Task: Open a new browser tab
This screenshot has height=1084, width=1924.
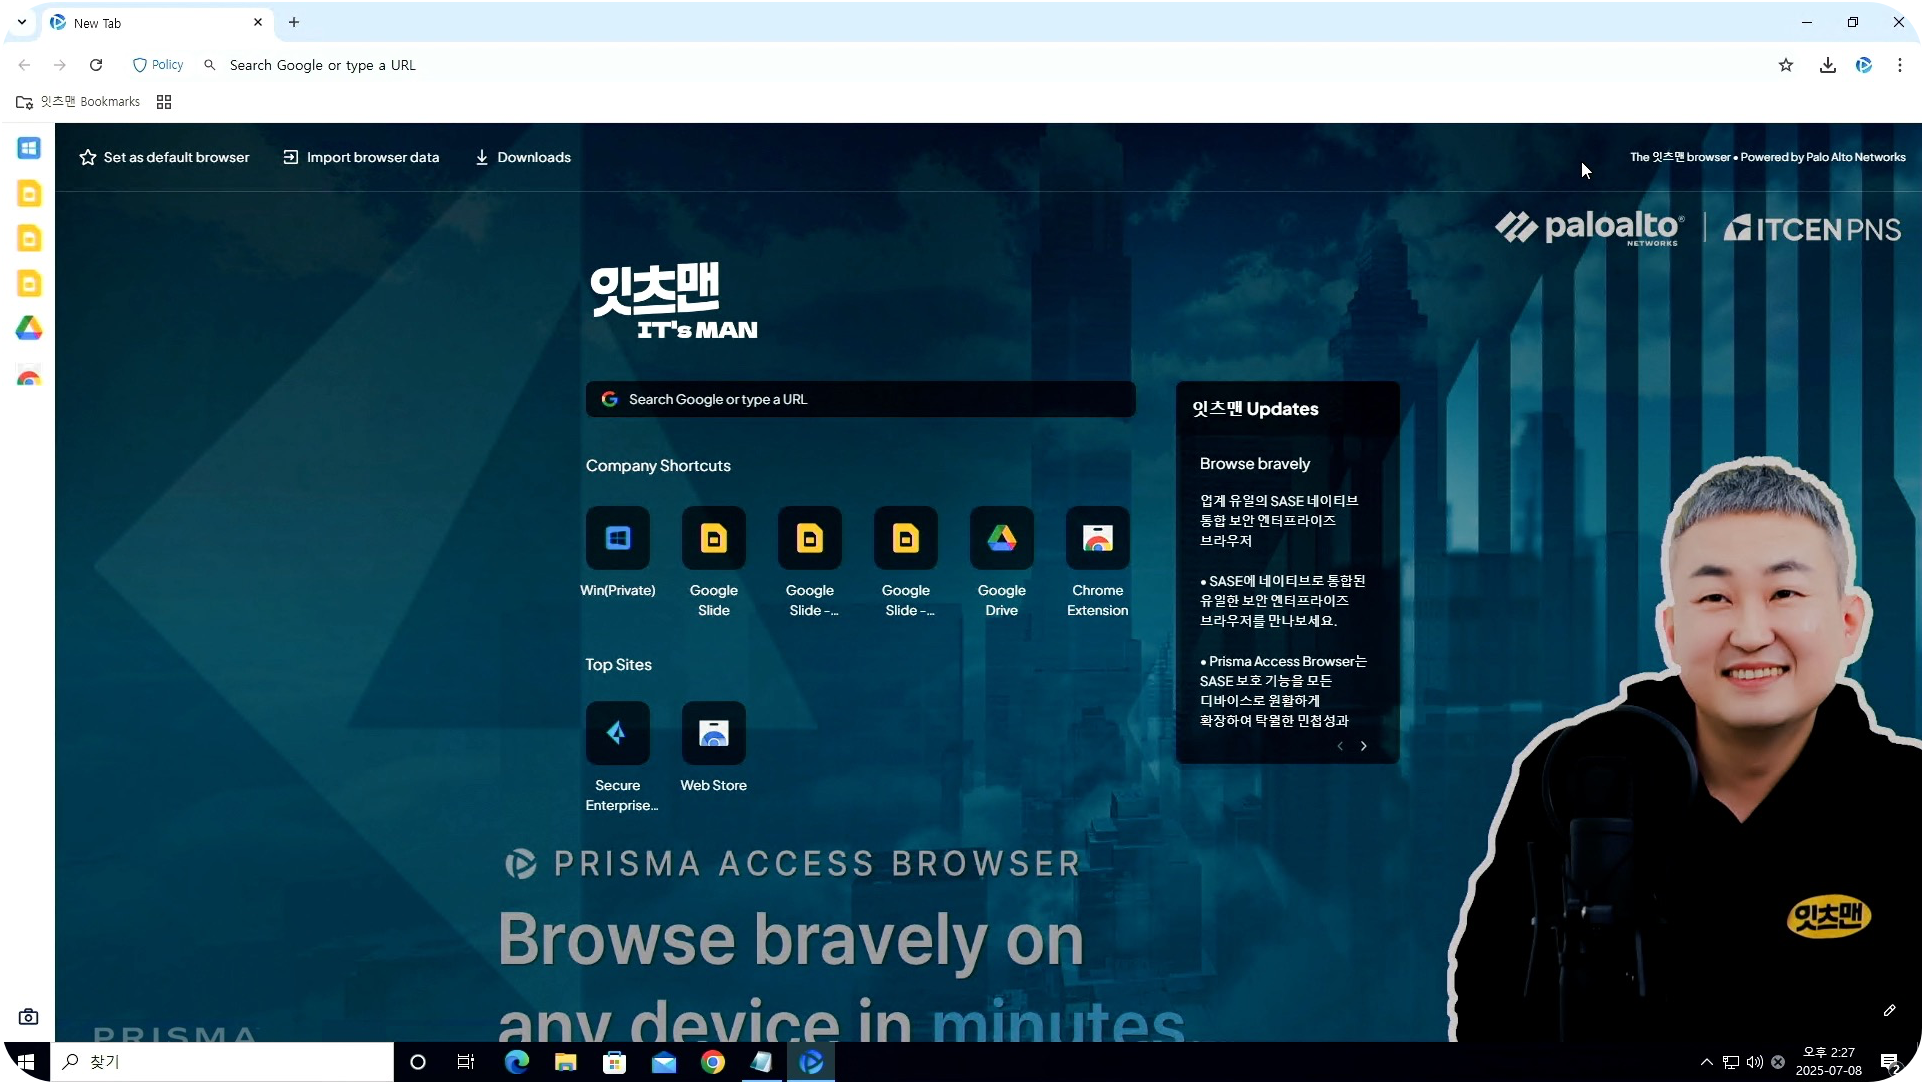Action: click(294, 22)
